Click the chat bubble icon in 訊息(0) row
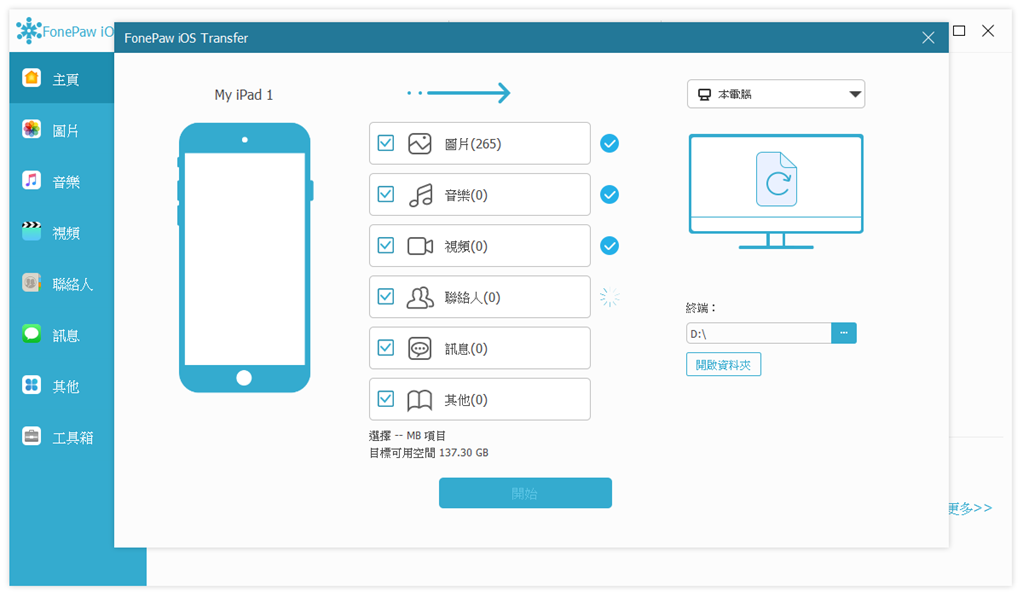1023x597 pixels. [420, 348]
